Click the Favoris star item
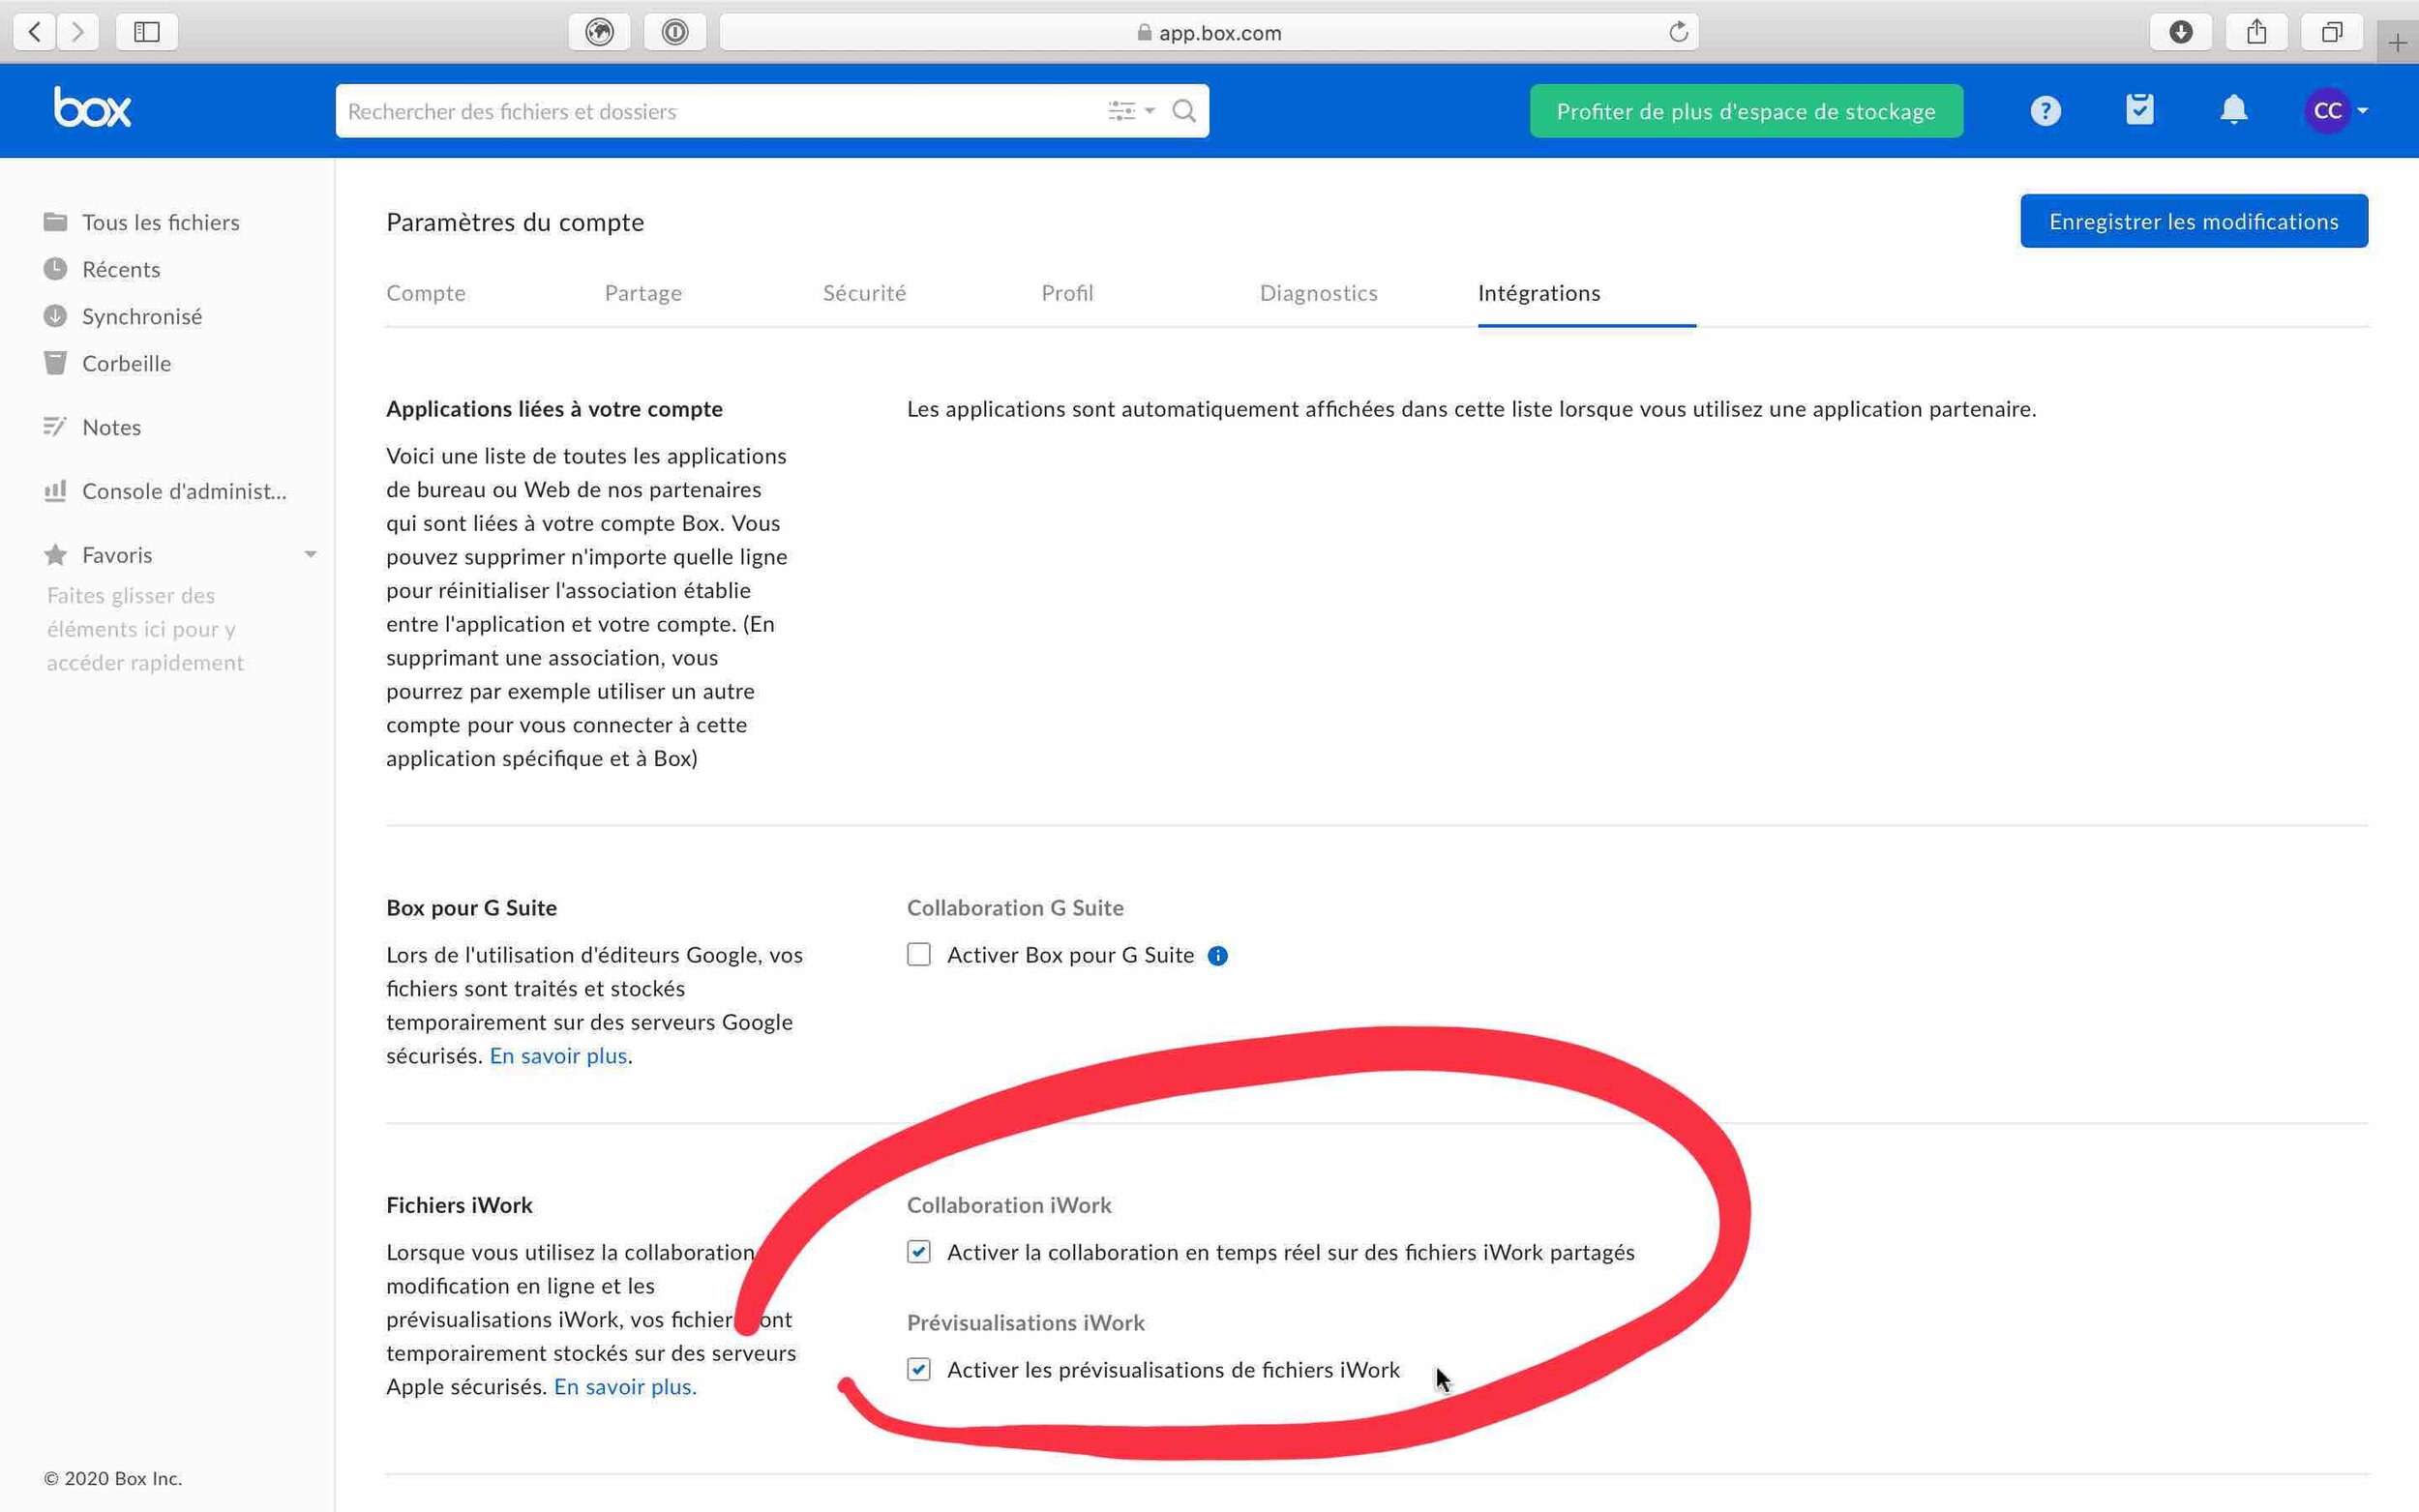This screenshot has height=1512, width=2419. click(98, 555)
